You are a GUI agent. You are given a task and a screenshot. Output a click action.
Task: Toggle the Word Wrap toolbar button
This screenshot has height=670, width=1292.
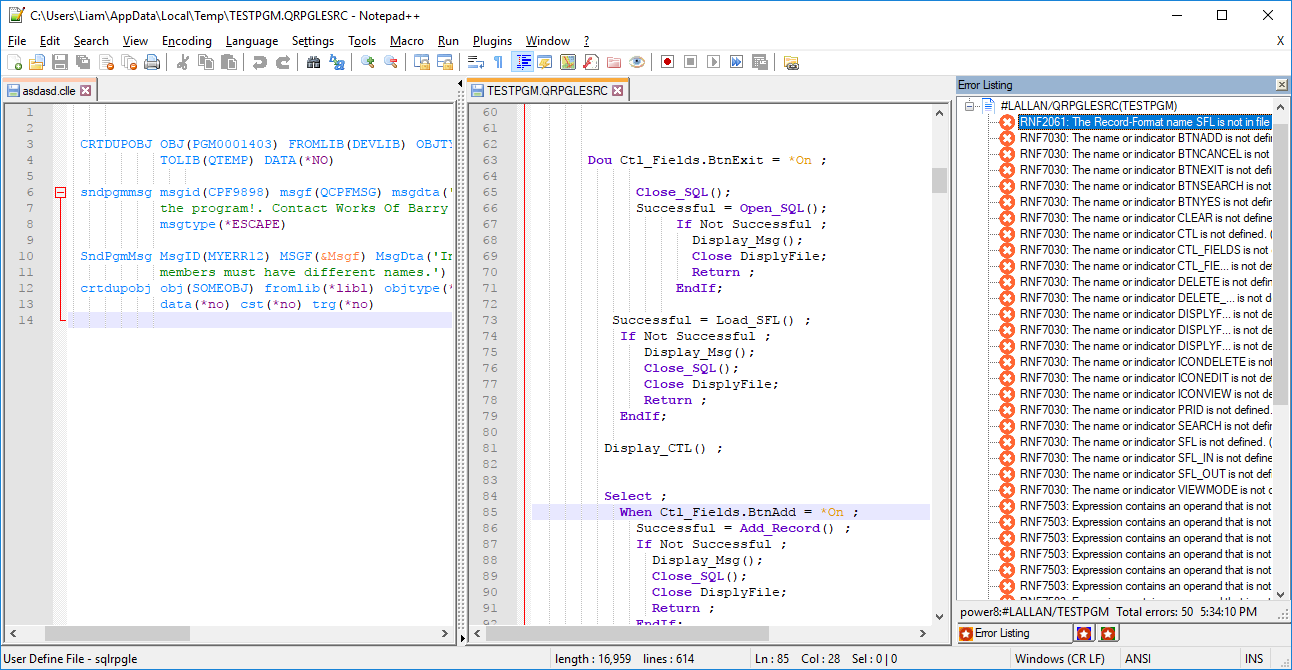tap(476, 62)
